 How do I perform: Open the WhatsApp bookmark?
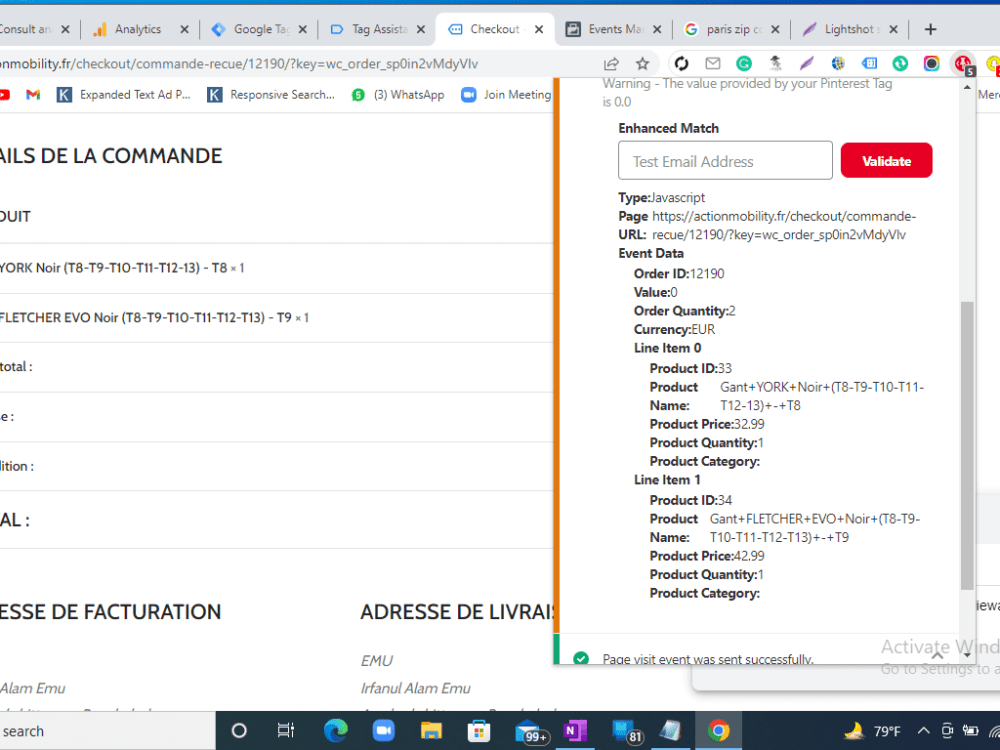pos(398,95)
